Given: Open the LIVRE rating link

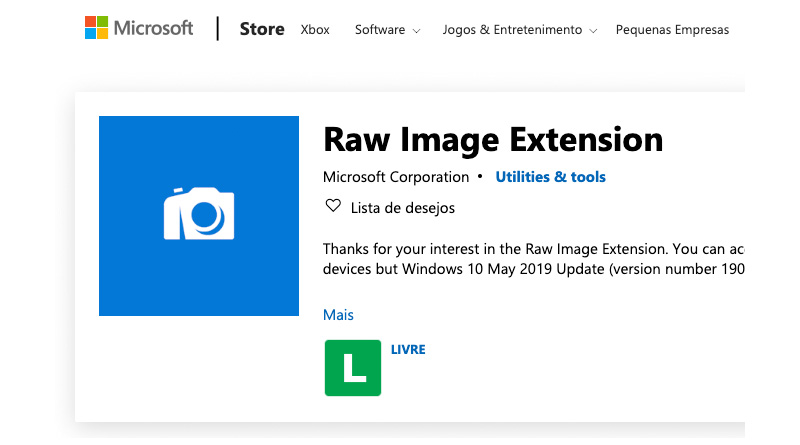Looking at the screenshot, I should point(408,349).
